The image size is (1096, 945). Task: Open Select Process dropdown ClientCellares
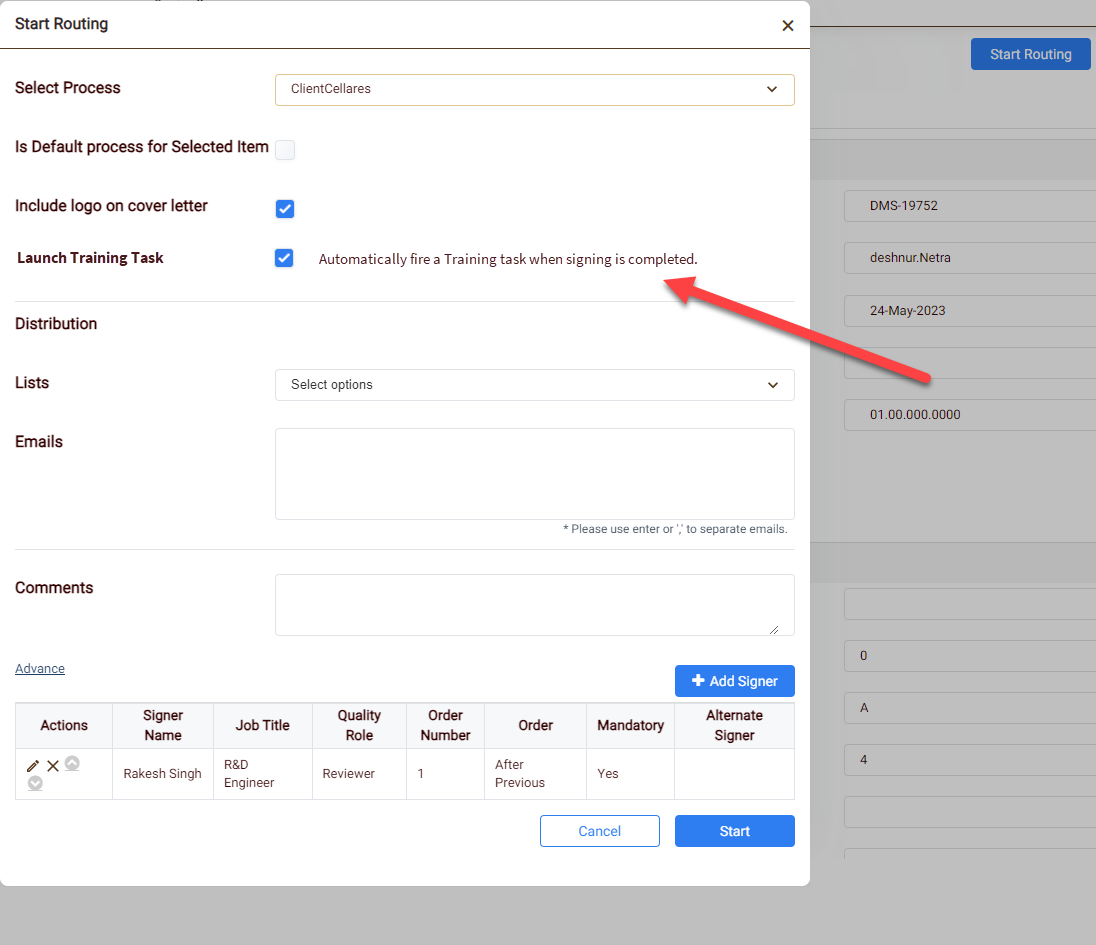[x=535, y=89]
